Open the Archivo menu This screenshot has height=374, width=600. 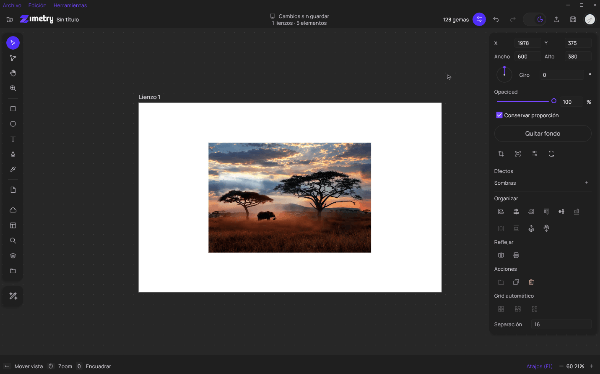(12, 5)
